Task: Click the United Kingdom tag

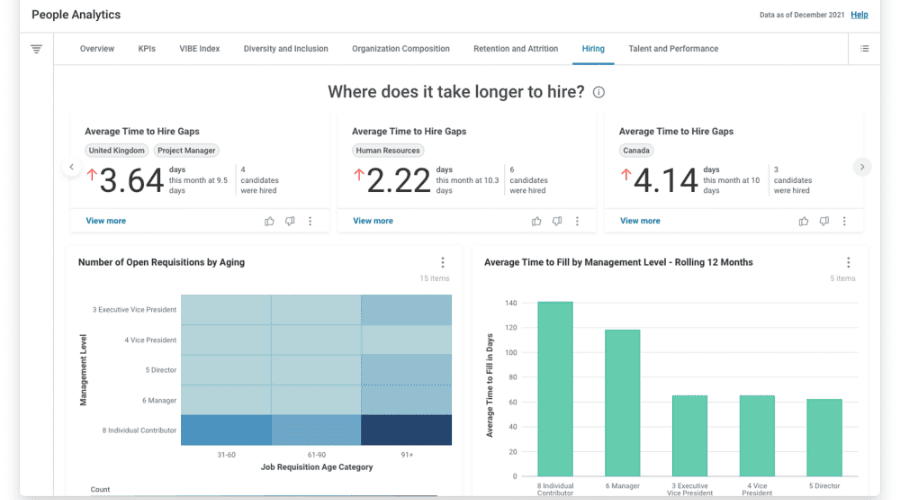Action: tap(117, 150)
